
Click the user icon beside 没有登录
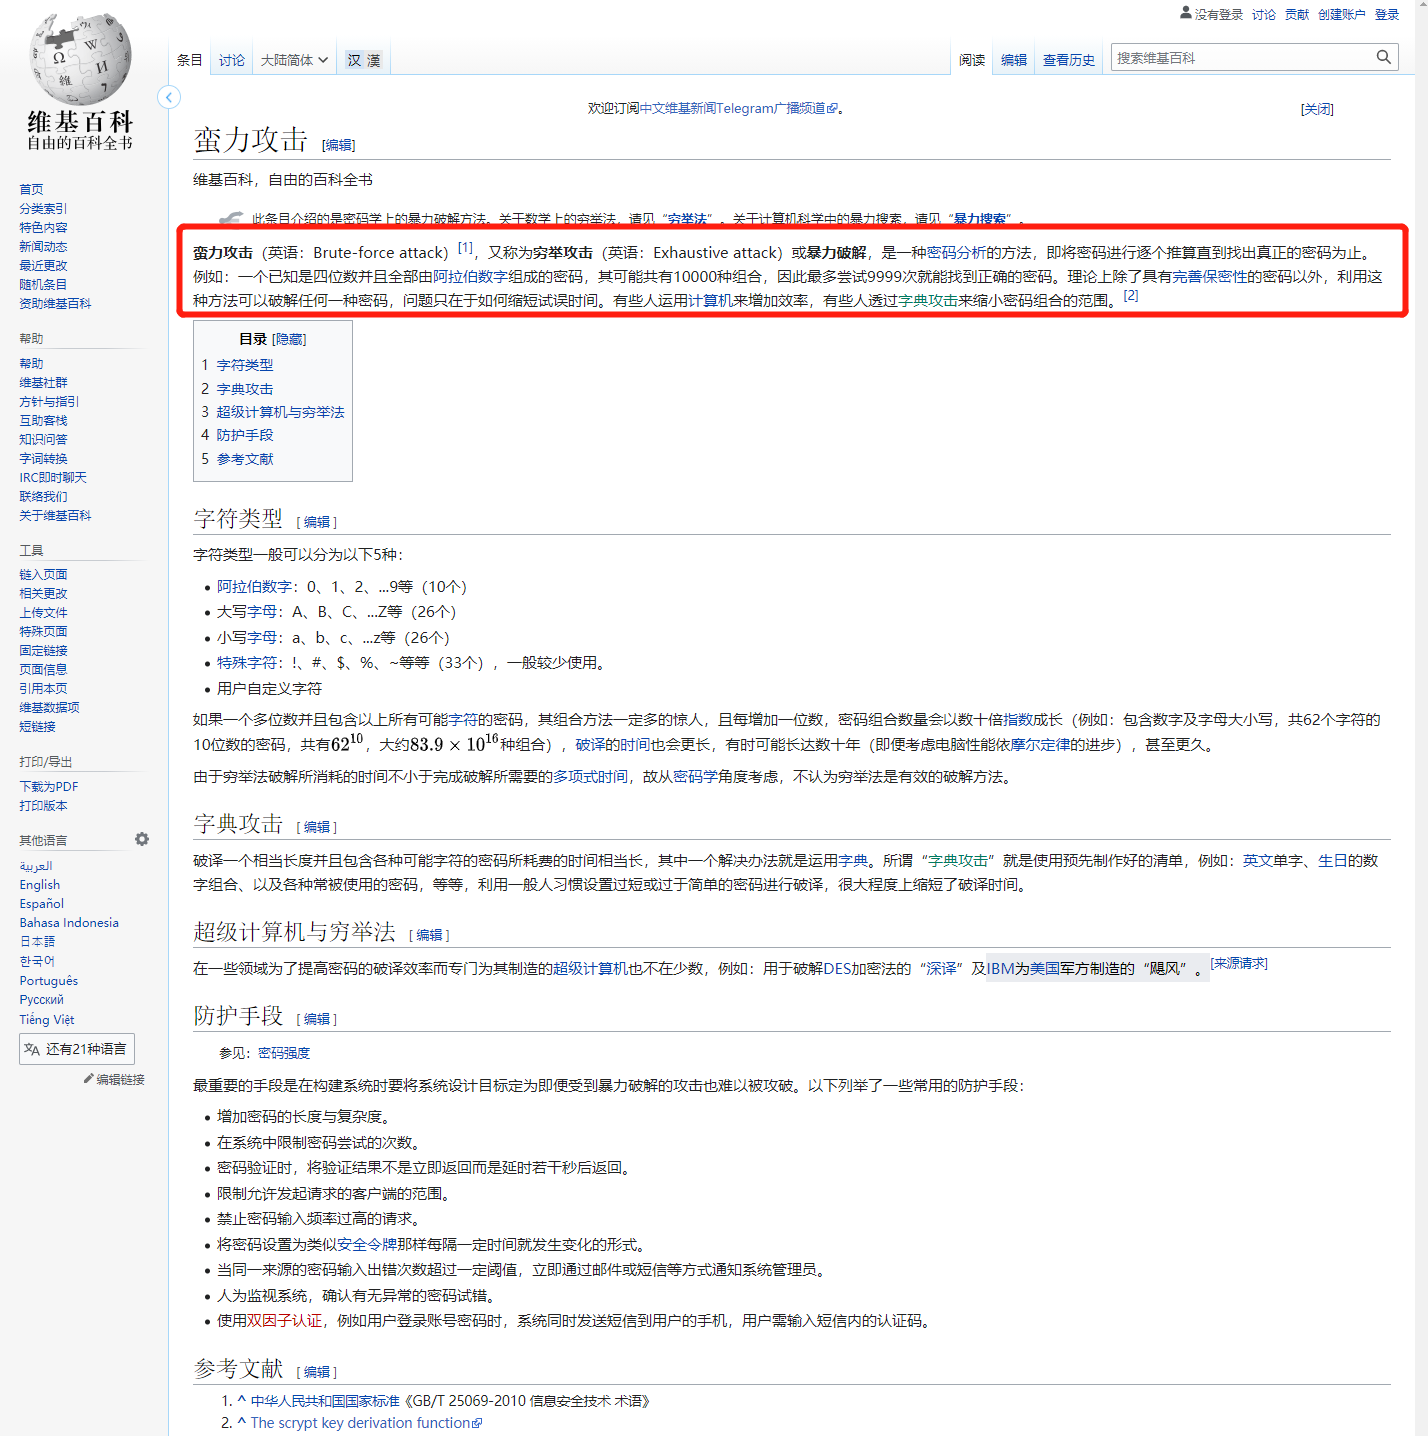(x=1186, y=13)
